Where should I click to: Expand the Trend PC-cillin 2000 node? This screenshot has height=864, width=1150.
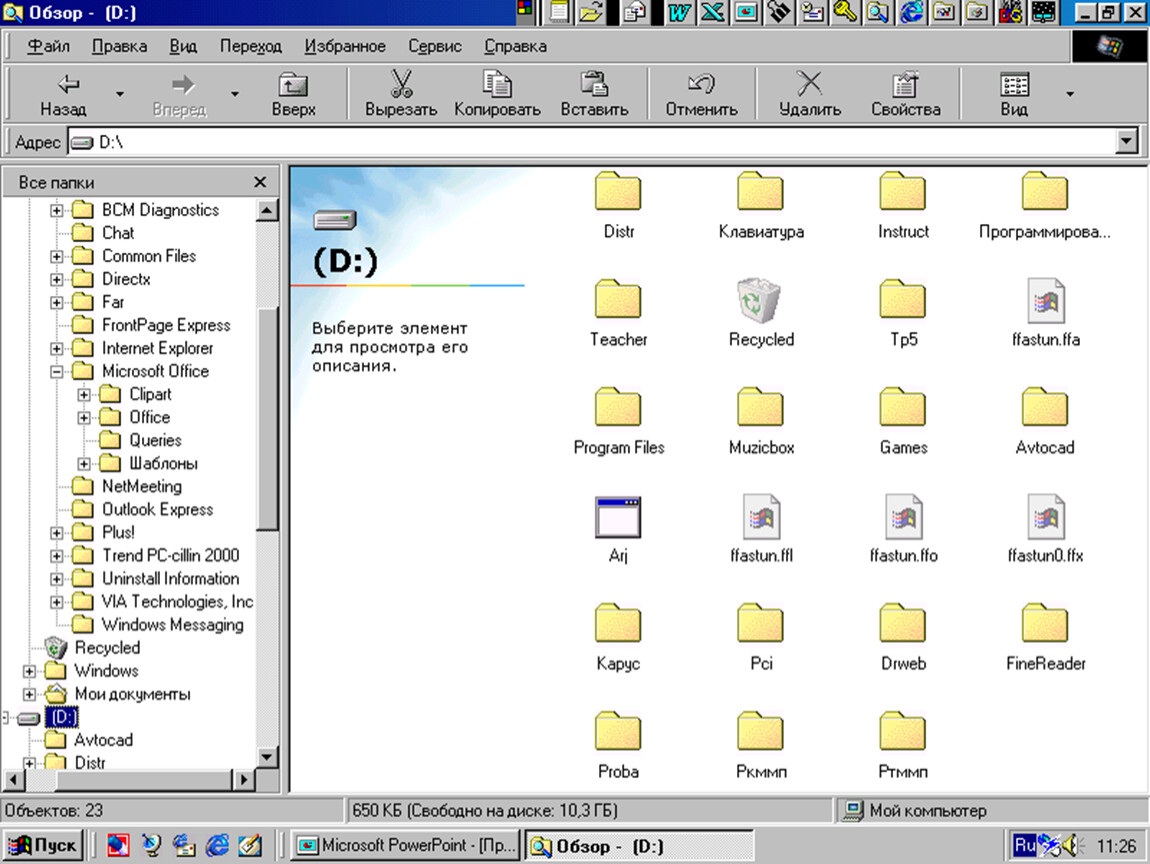click(56, 556)
